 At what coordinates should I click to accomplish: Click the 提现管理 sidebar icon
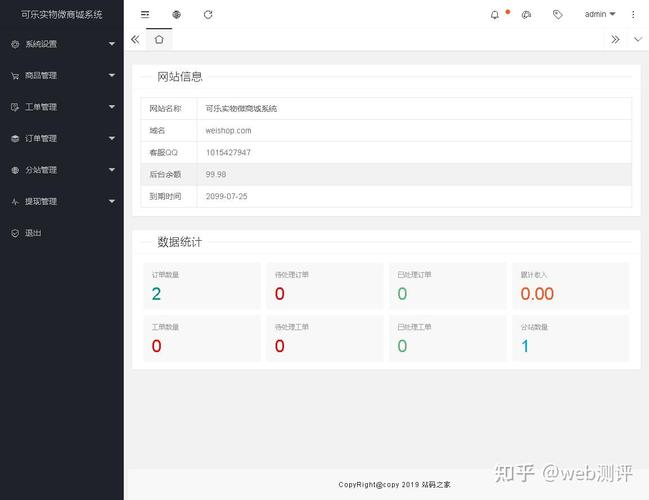click(x=15, y=202)
